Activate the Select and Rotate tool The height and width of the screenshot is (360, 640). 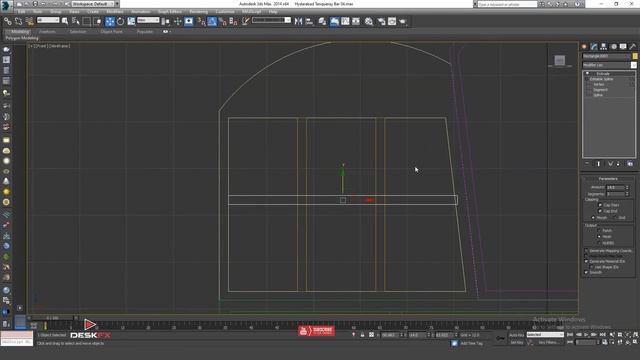pyautogui.click(x=120, y=21)
